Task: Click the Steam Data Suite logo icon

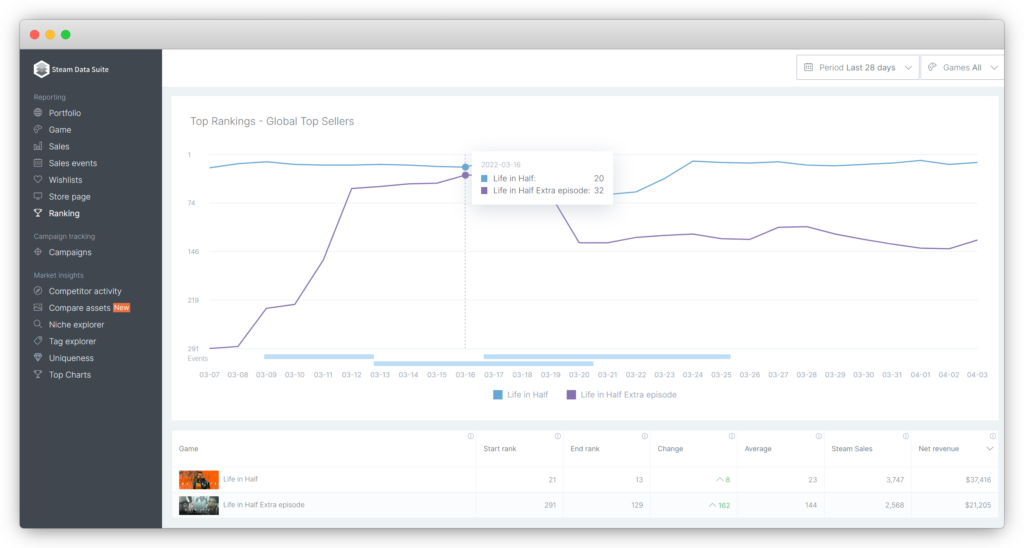Action: point(41,69)
